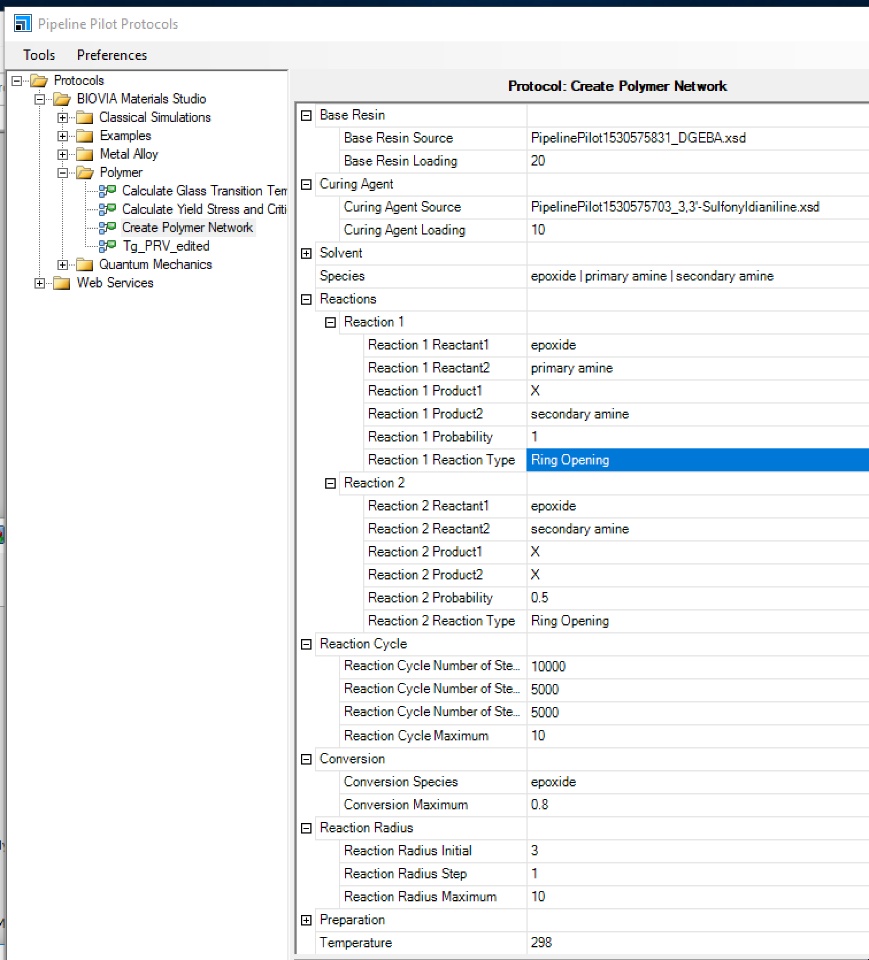
Task: Click the Create Polymer Network protocol icon
Action: [x=108, y=228]
